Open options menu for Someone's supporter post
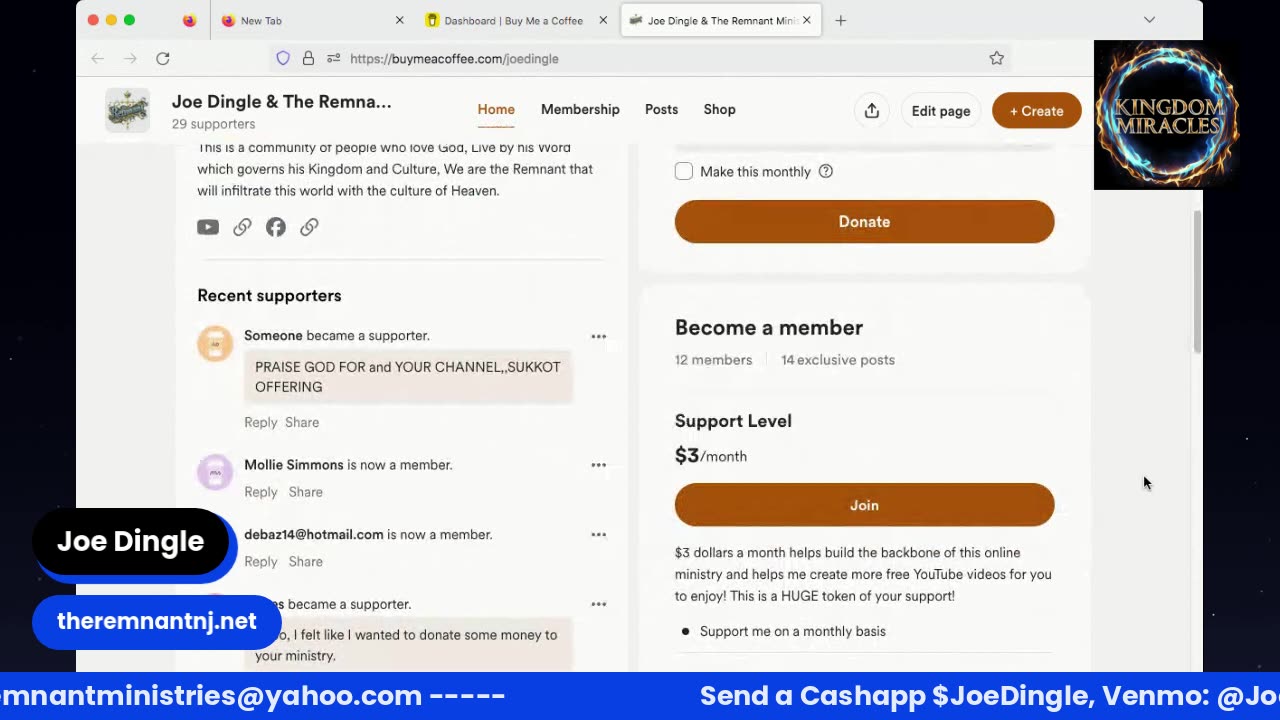Screen dimensions: 1280x720 598,336
